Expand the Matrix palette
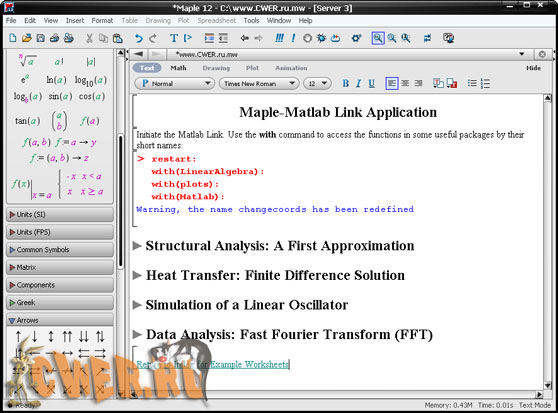558x413 pixels. click(x=60, y=267)
